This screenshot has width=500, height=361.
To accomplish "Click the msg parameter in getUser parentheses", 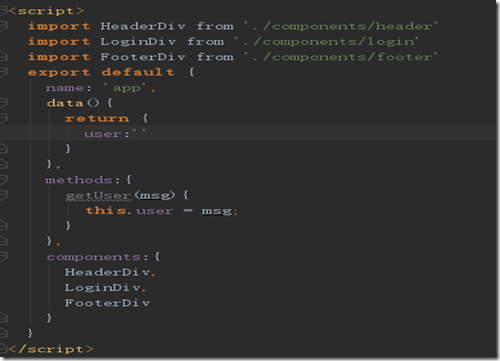I will (x=155, y=195).
